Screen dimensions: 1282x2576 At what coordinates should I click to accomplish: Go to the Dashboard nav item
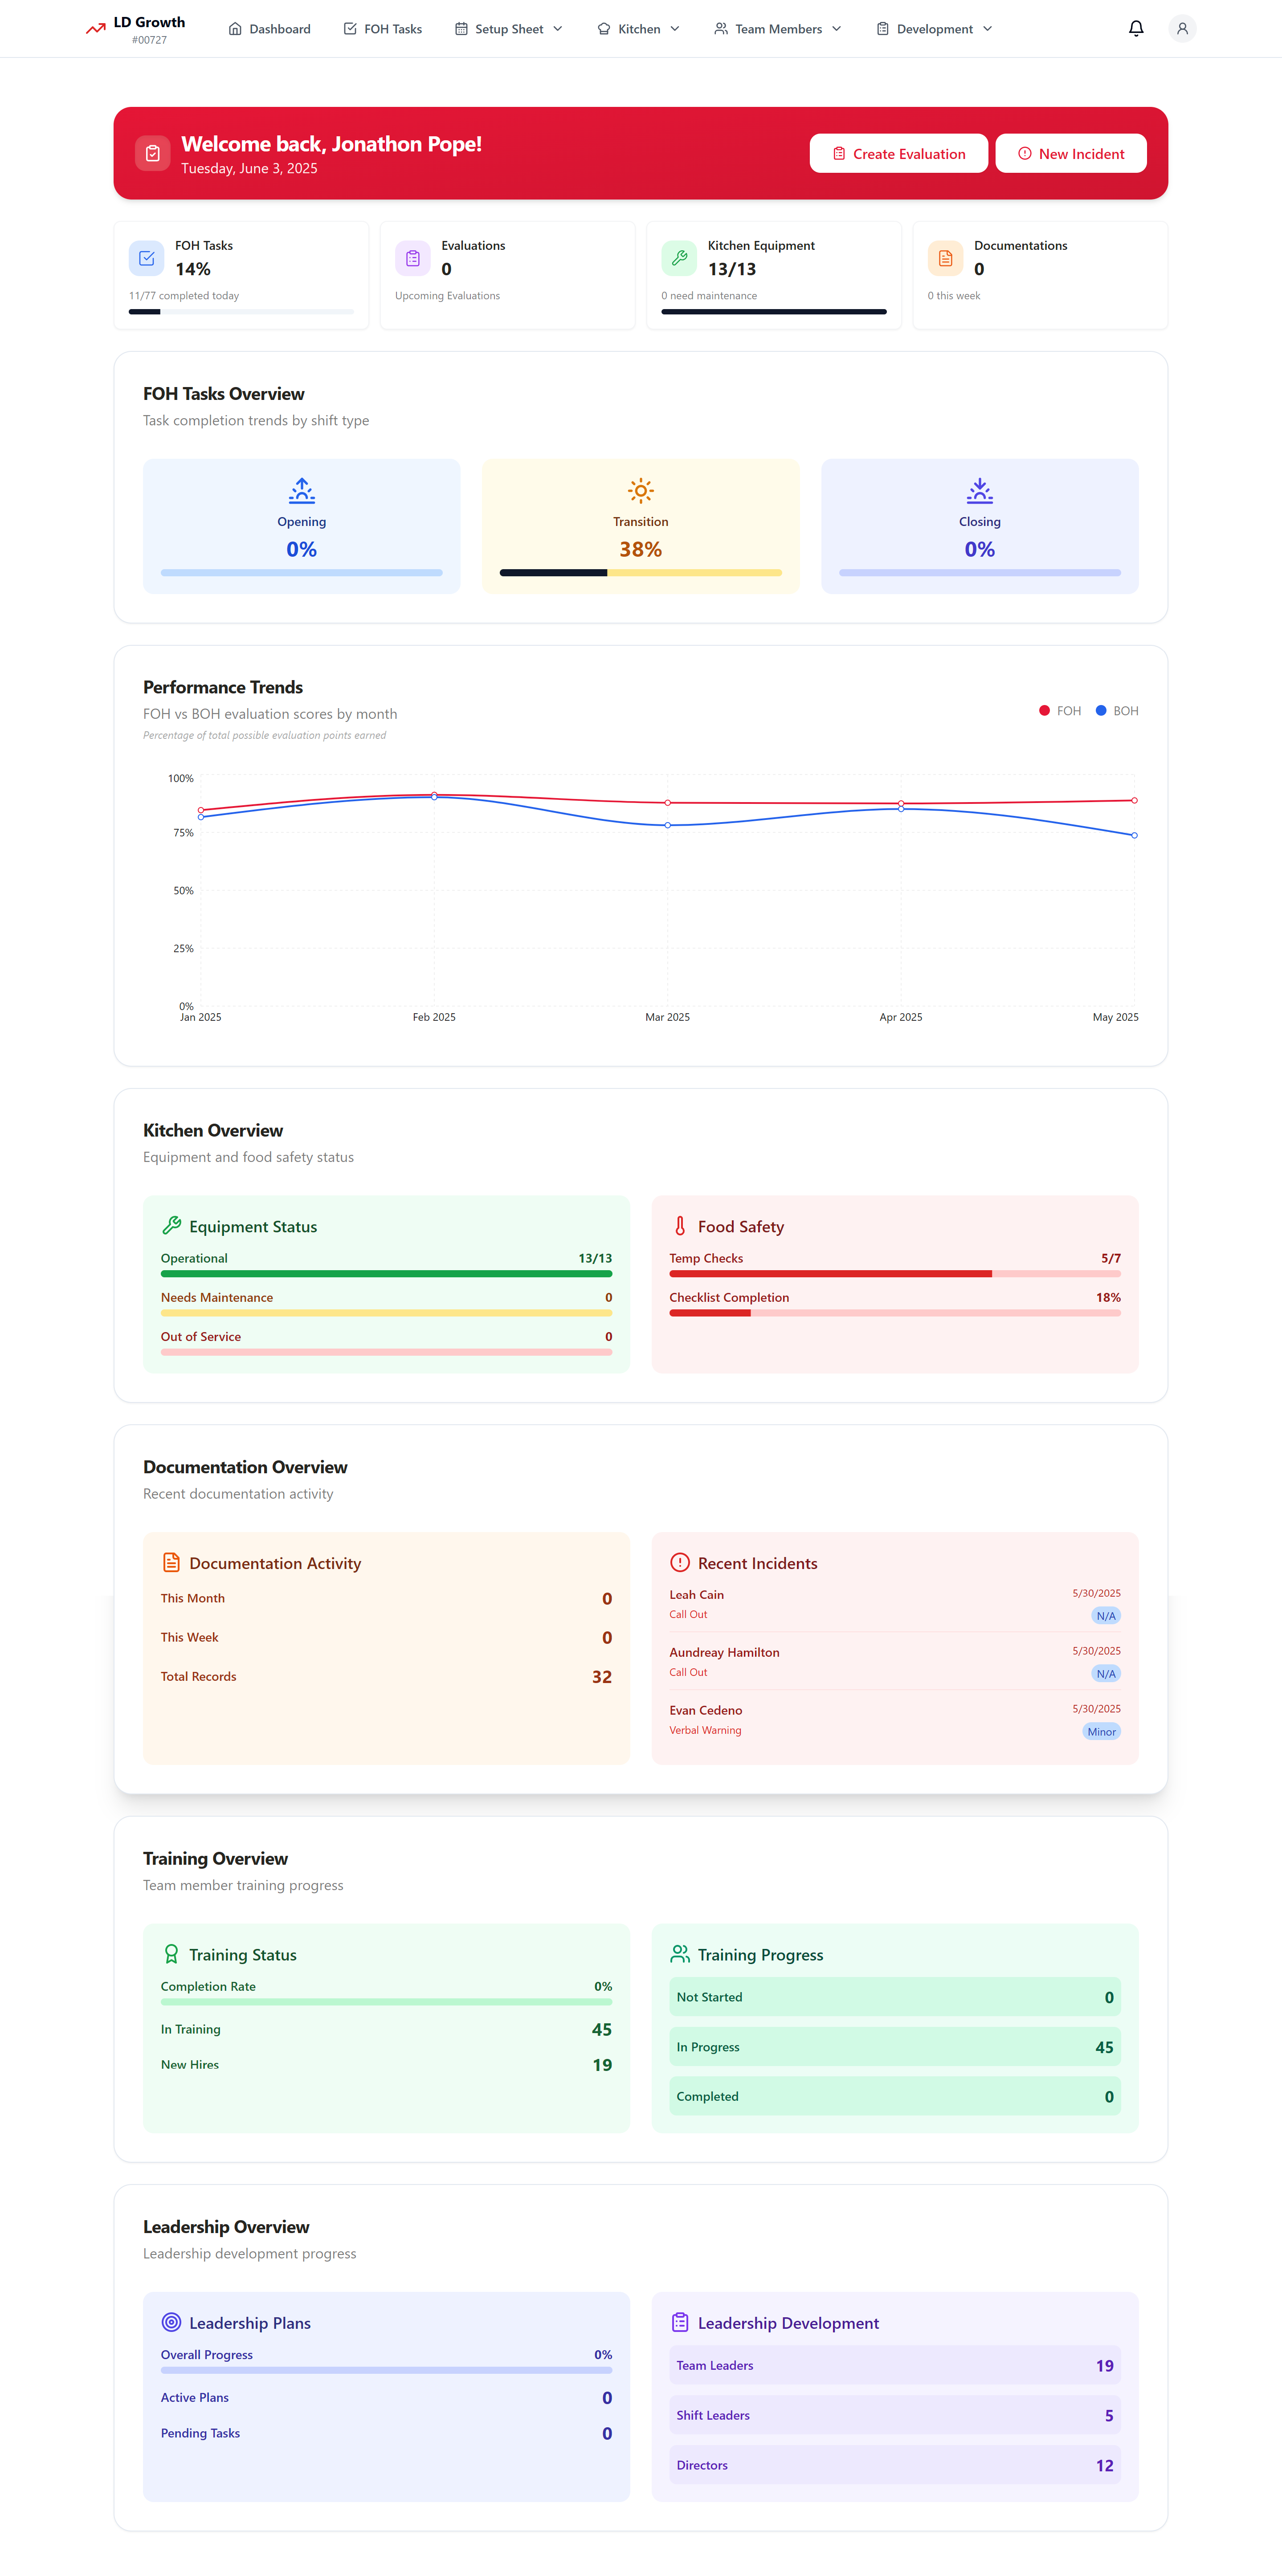270,29
